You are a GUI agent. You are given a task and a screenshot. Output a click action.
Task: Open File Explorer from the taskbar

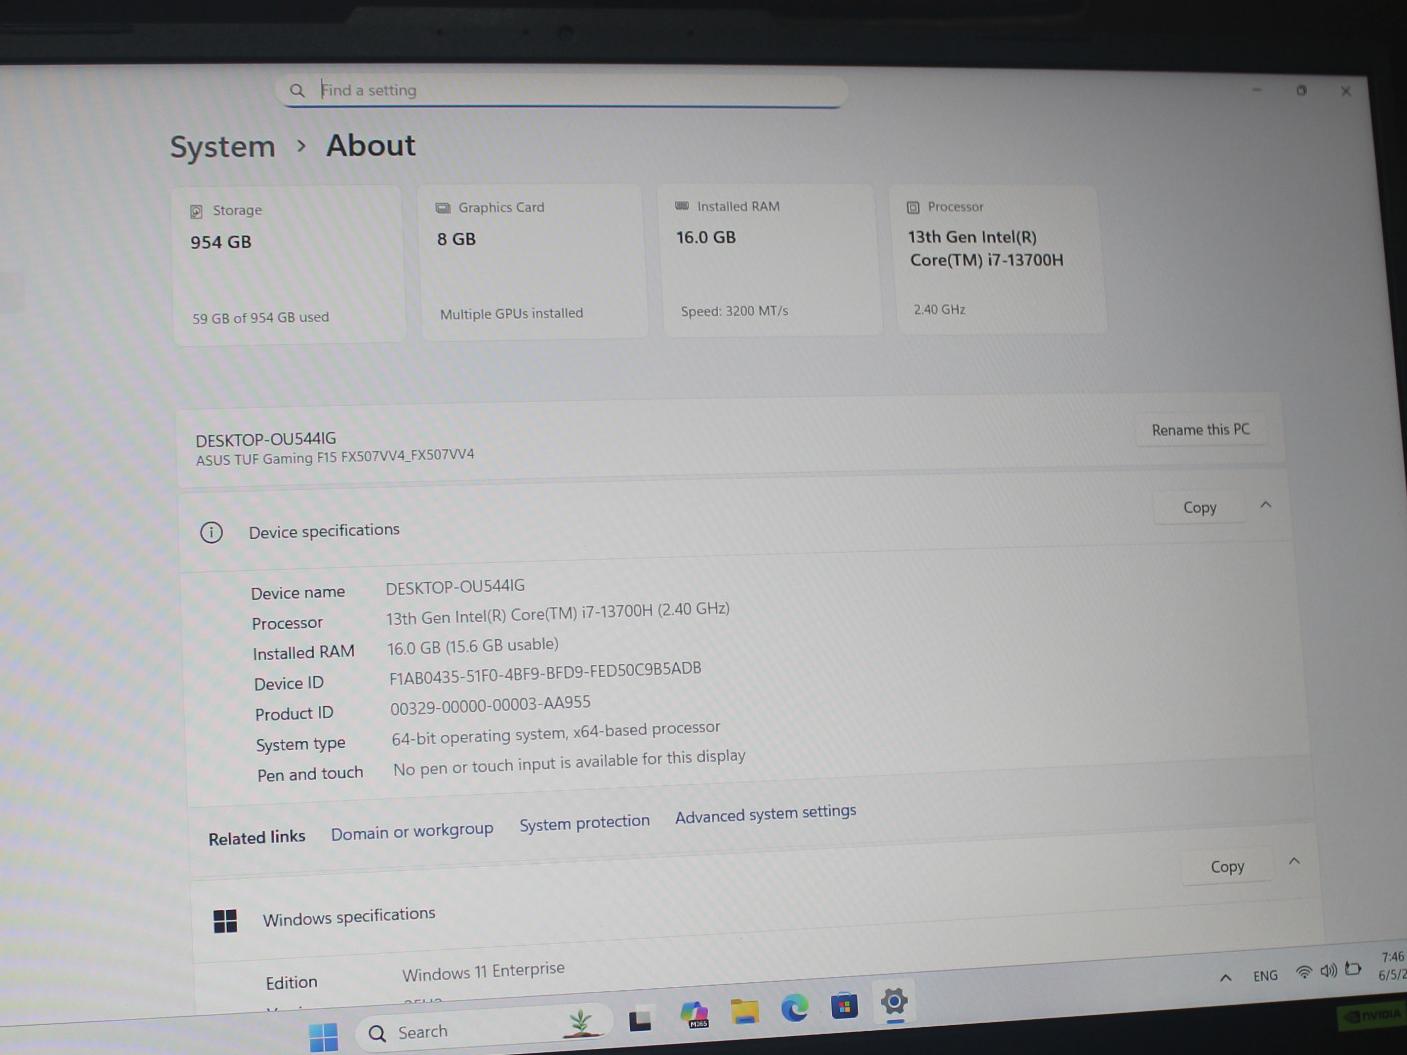[744, 1011]
